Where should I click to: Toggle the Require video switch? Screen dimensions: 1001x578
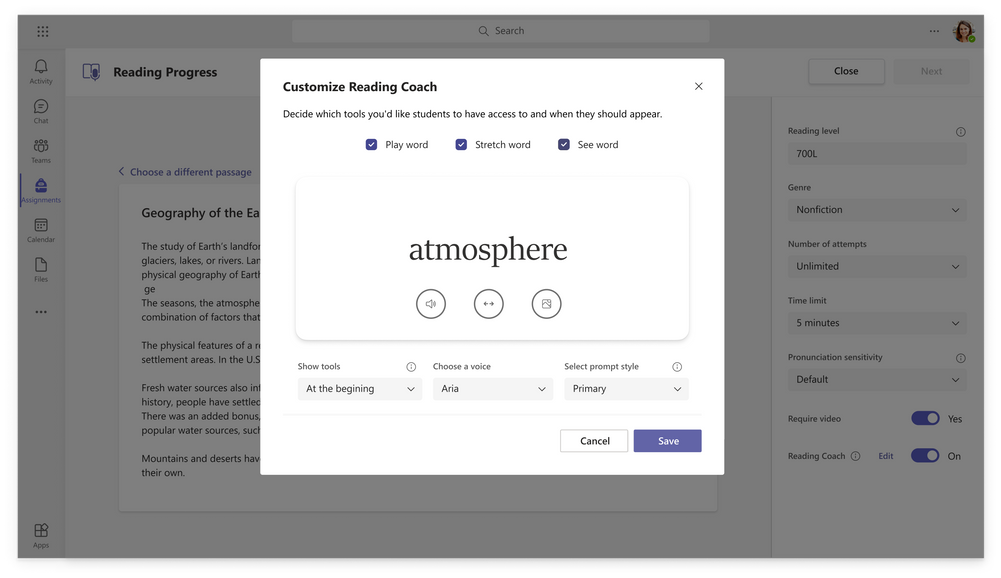(925, 418)
